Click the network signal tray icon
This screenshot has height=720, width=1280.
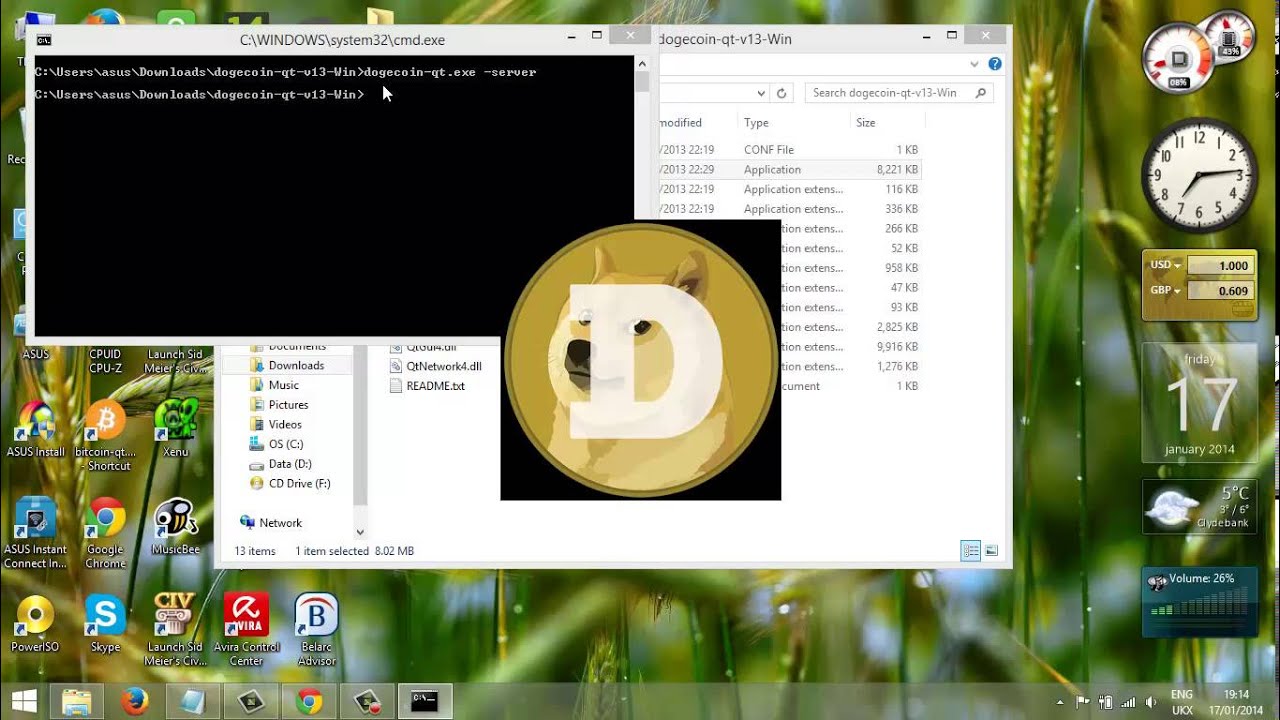pos(1128,702)
